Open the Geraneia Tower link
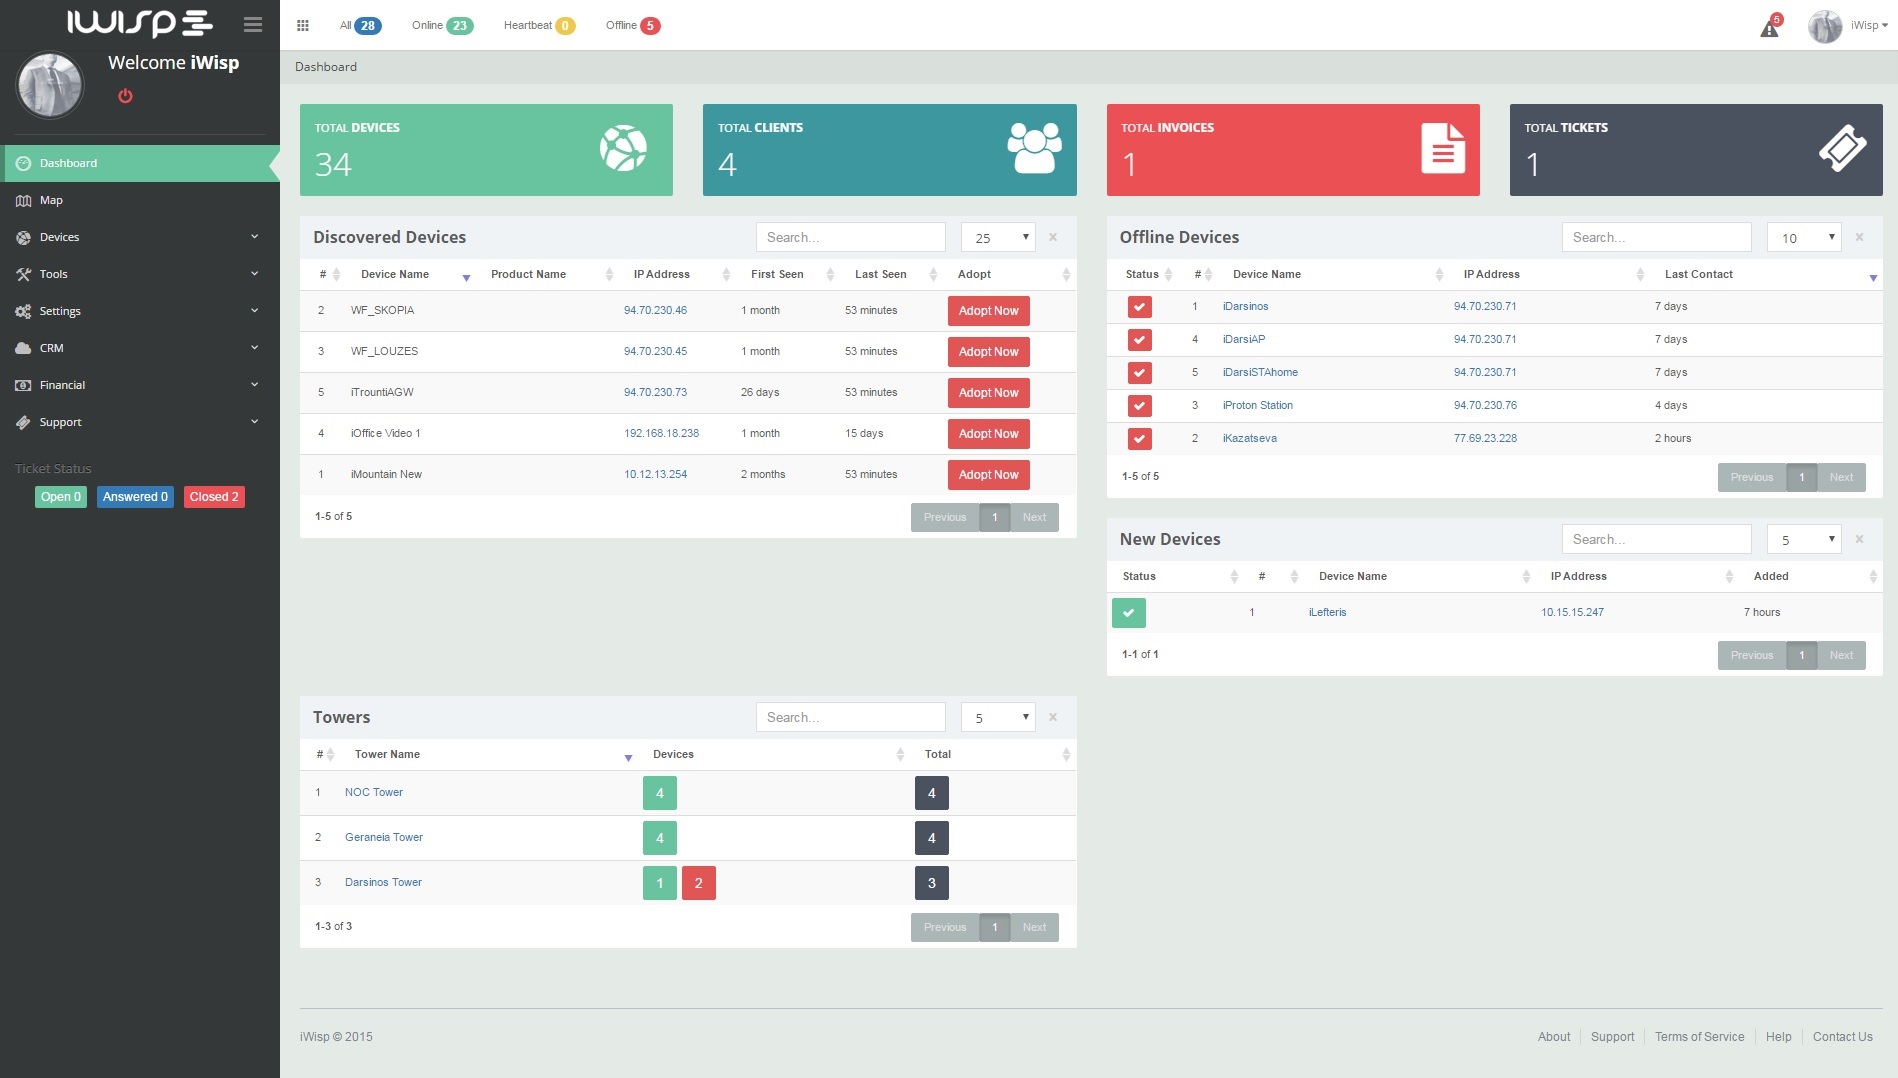Viewport: 1898px width, 1078px height. click(383, 837)
